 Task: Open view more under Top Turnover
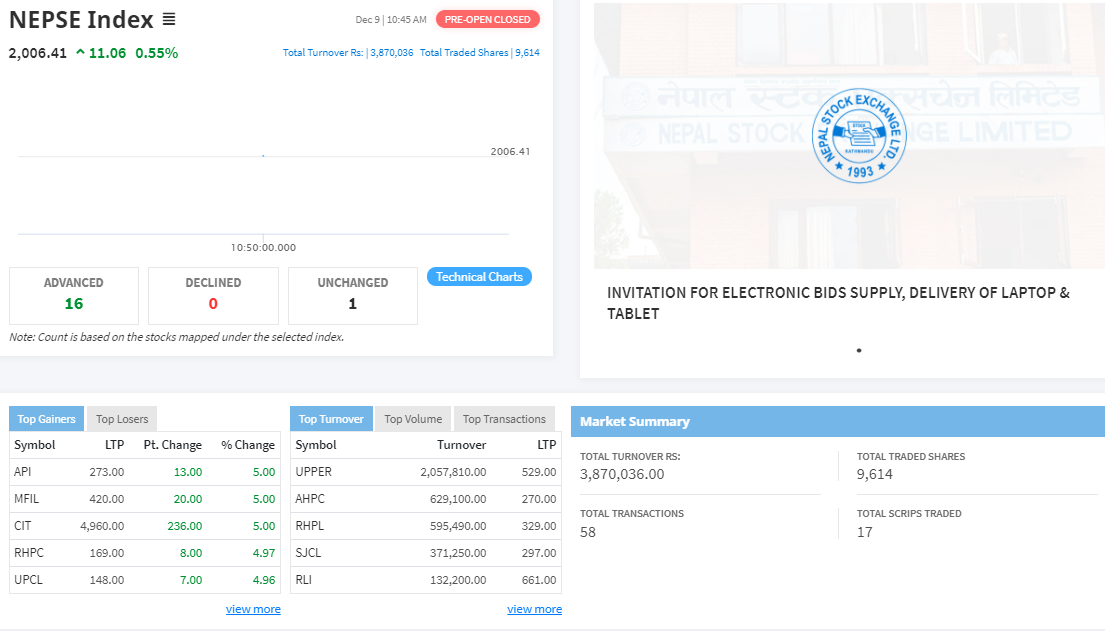click(x=534, y=609)
